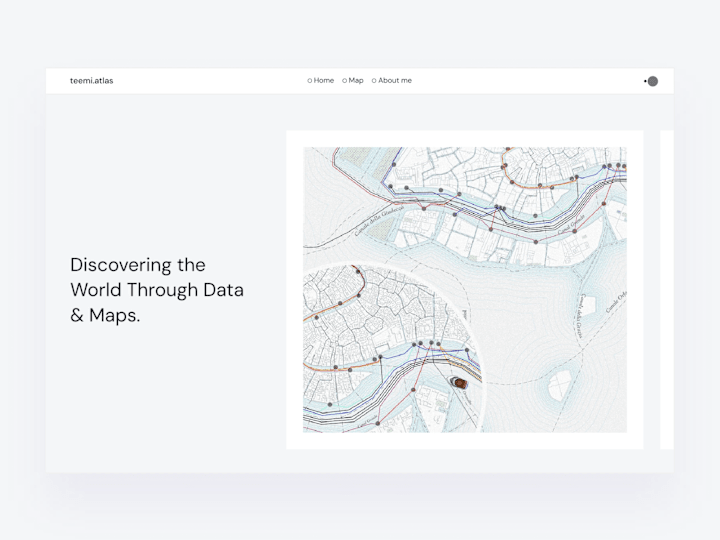Click the gray circle toggle in header
The image size is (720, 540).
[652, 81]
